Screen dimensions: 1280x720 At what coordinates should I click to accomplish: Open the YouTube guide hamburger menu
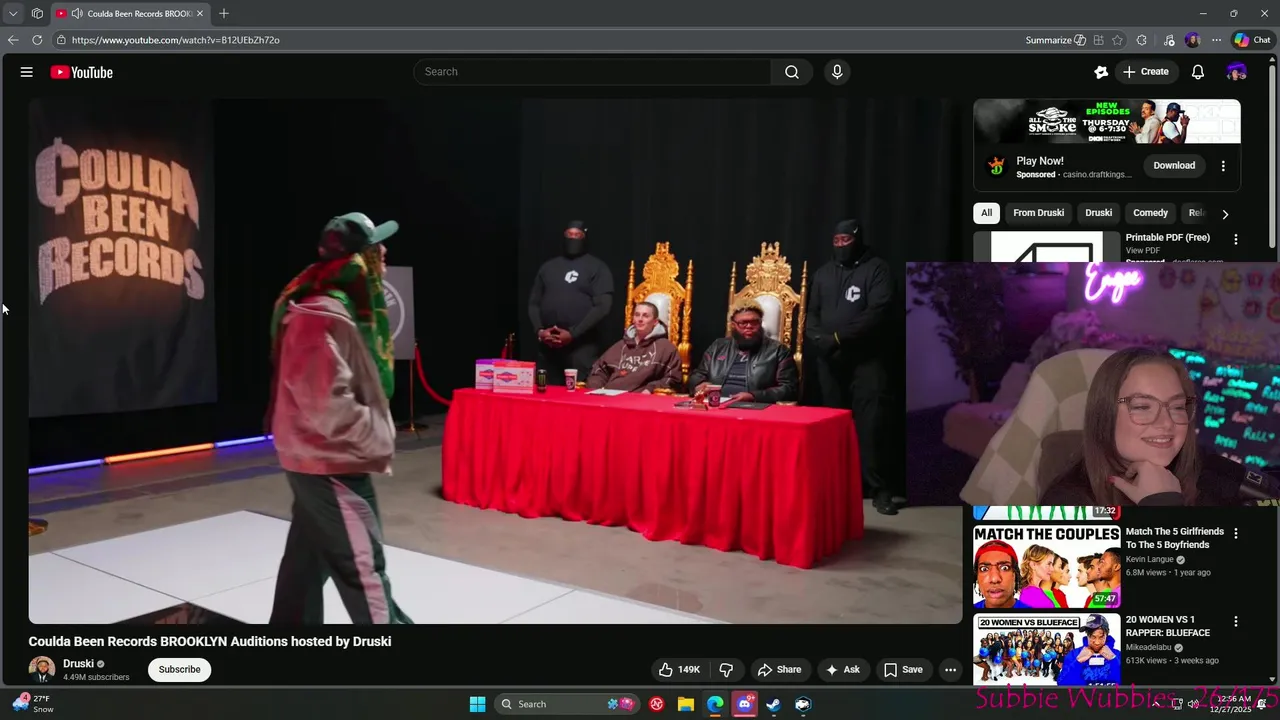pyautogui.click(x=27, y=72)
